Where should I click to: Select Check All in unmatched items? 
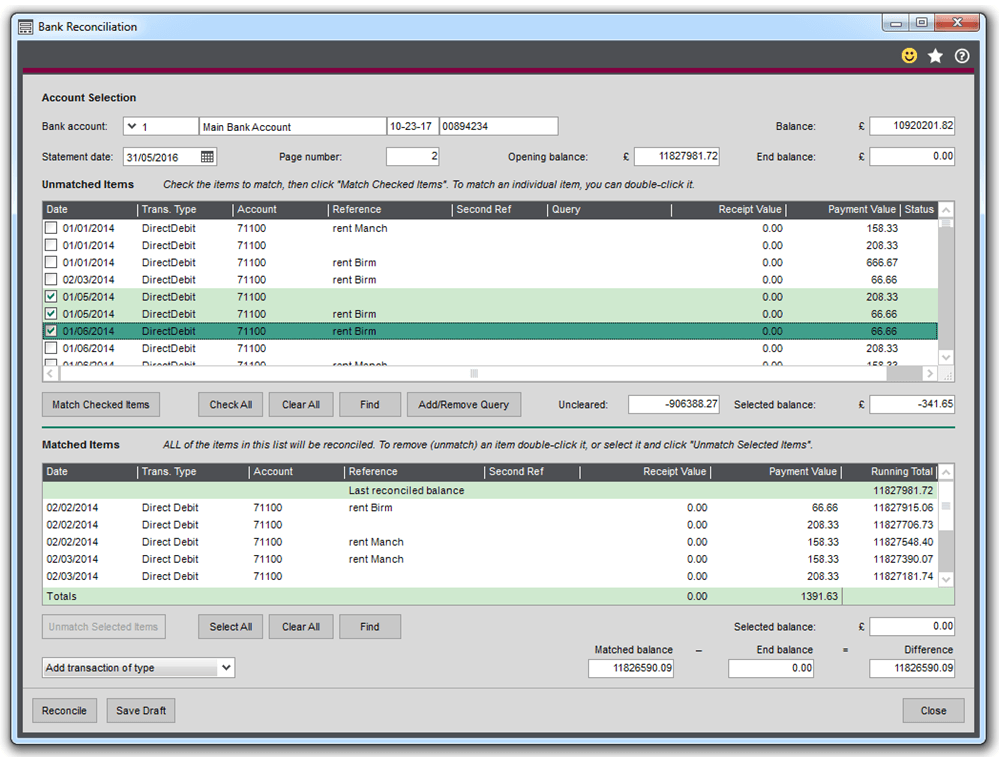click(230, 404)
